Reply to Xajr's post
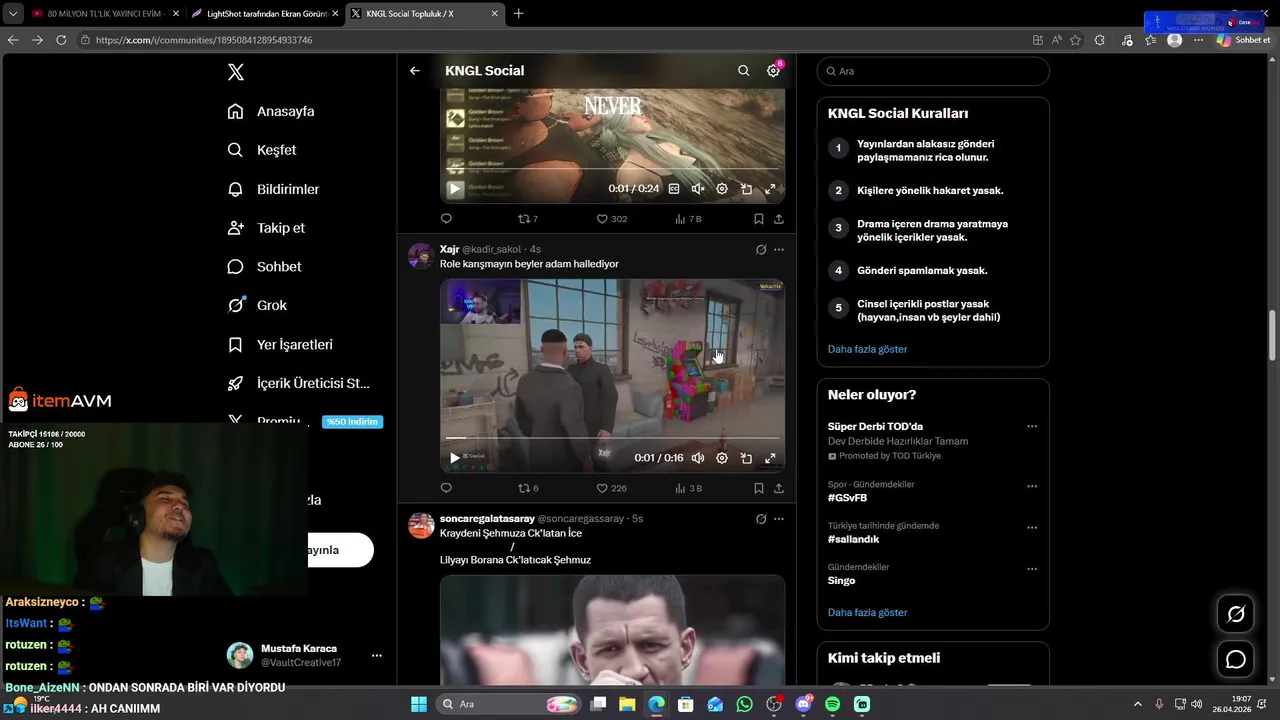 pos(446,488)
